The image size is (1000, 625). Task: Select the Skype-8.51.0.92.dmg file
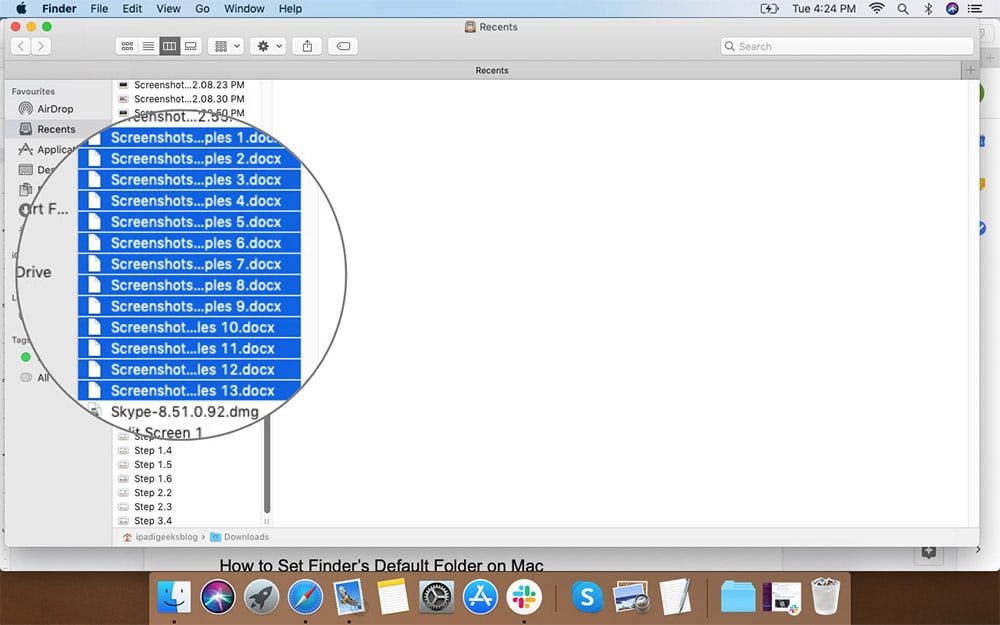184,411
